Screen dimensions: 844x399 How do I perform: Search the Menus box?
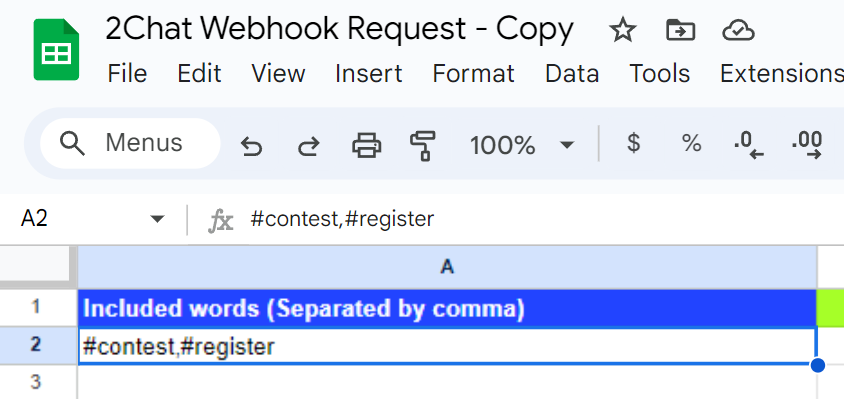[x=130, y=143]
